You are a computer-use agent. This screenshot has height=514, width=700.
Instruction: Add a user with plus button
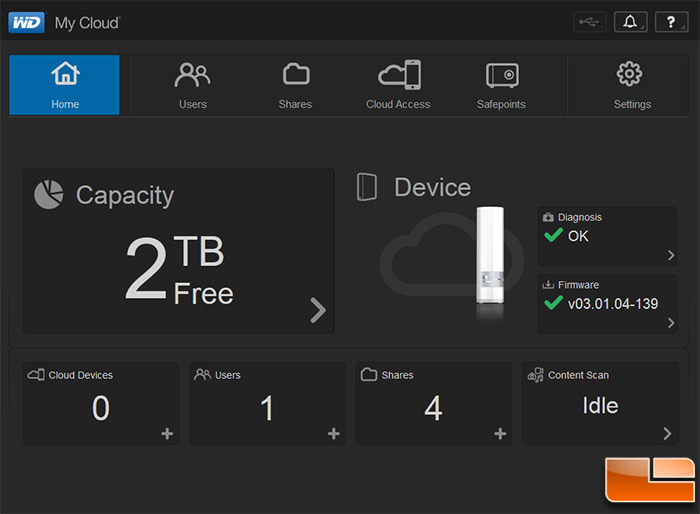(x=333, y=434)
